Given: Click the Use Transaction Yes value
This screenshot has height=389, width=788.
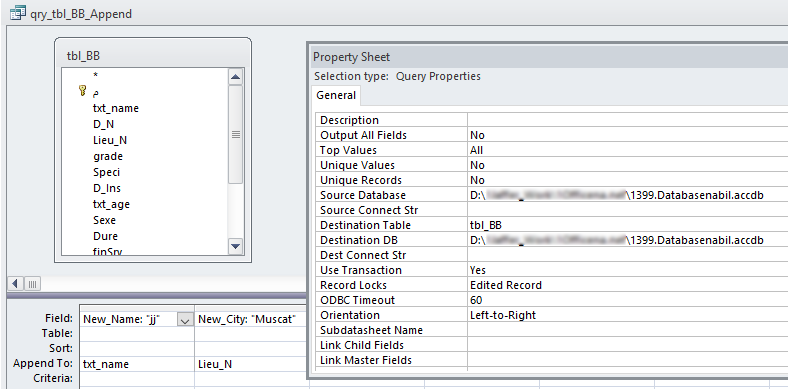Looking at the screenshot, I should click(x=478, y=270).
